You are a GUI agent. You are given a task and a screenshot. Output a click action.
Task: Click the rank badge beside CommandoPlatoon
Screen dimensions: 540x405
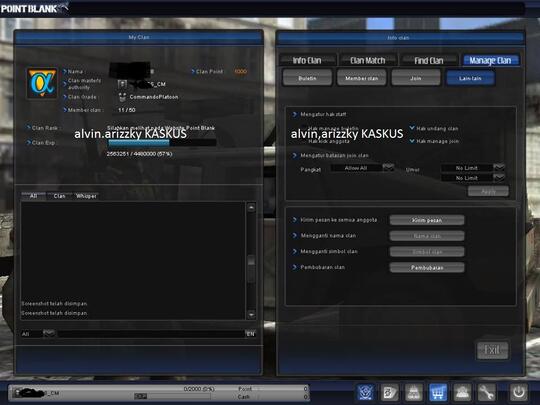(122, 97)
